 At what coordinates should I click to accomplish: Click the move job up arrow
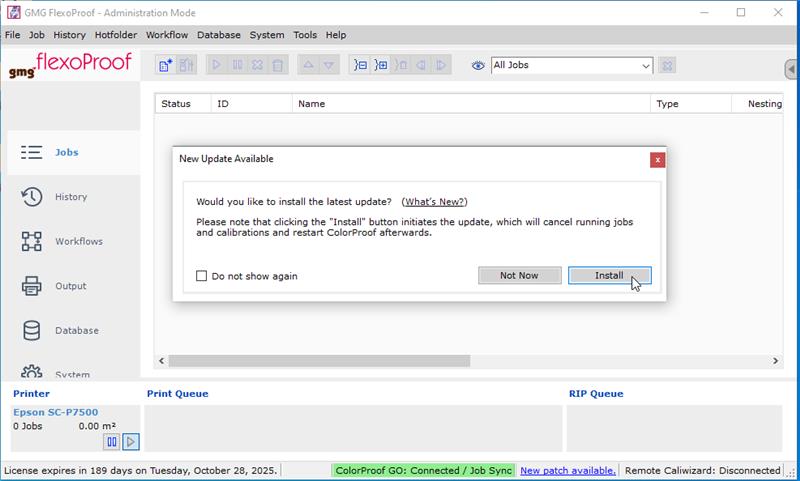[308, 65]
